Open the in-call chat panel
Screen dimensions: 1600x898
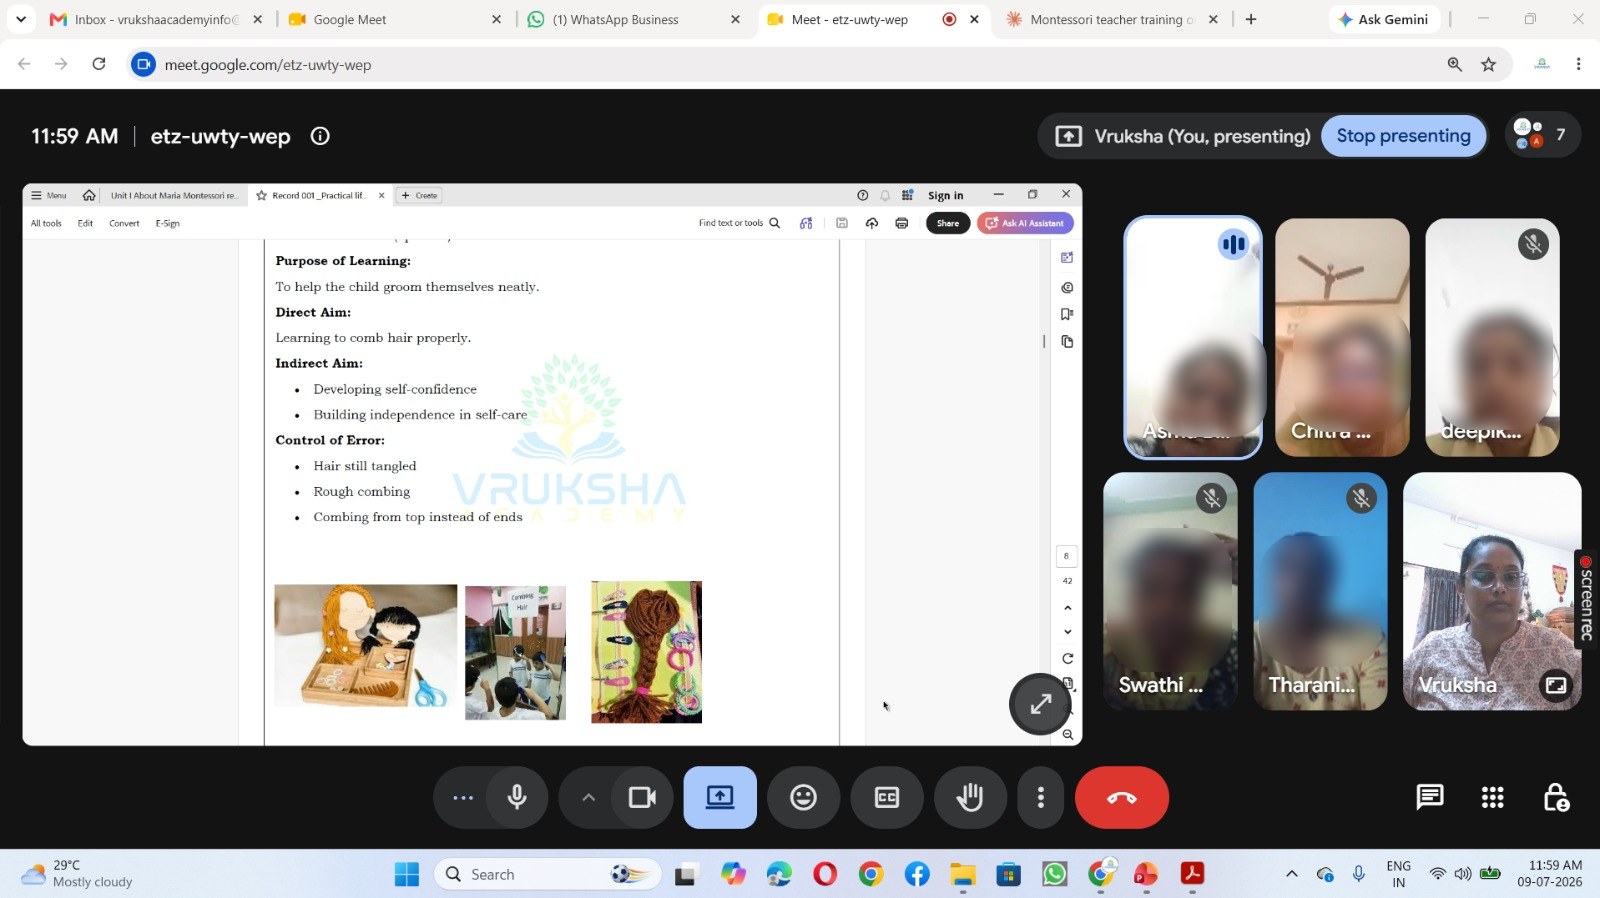1430,797
